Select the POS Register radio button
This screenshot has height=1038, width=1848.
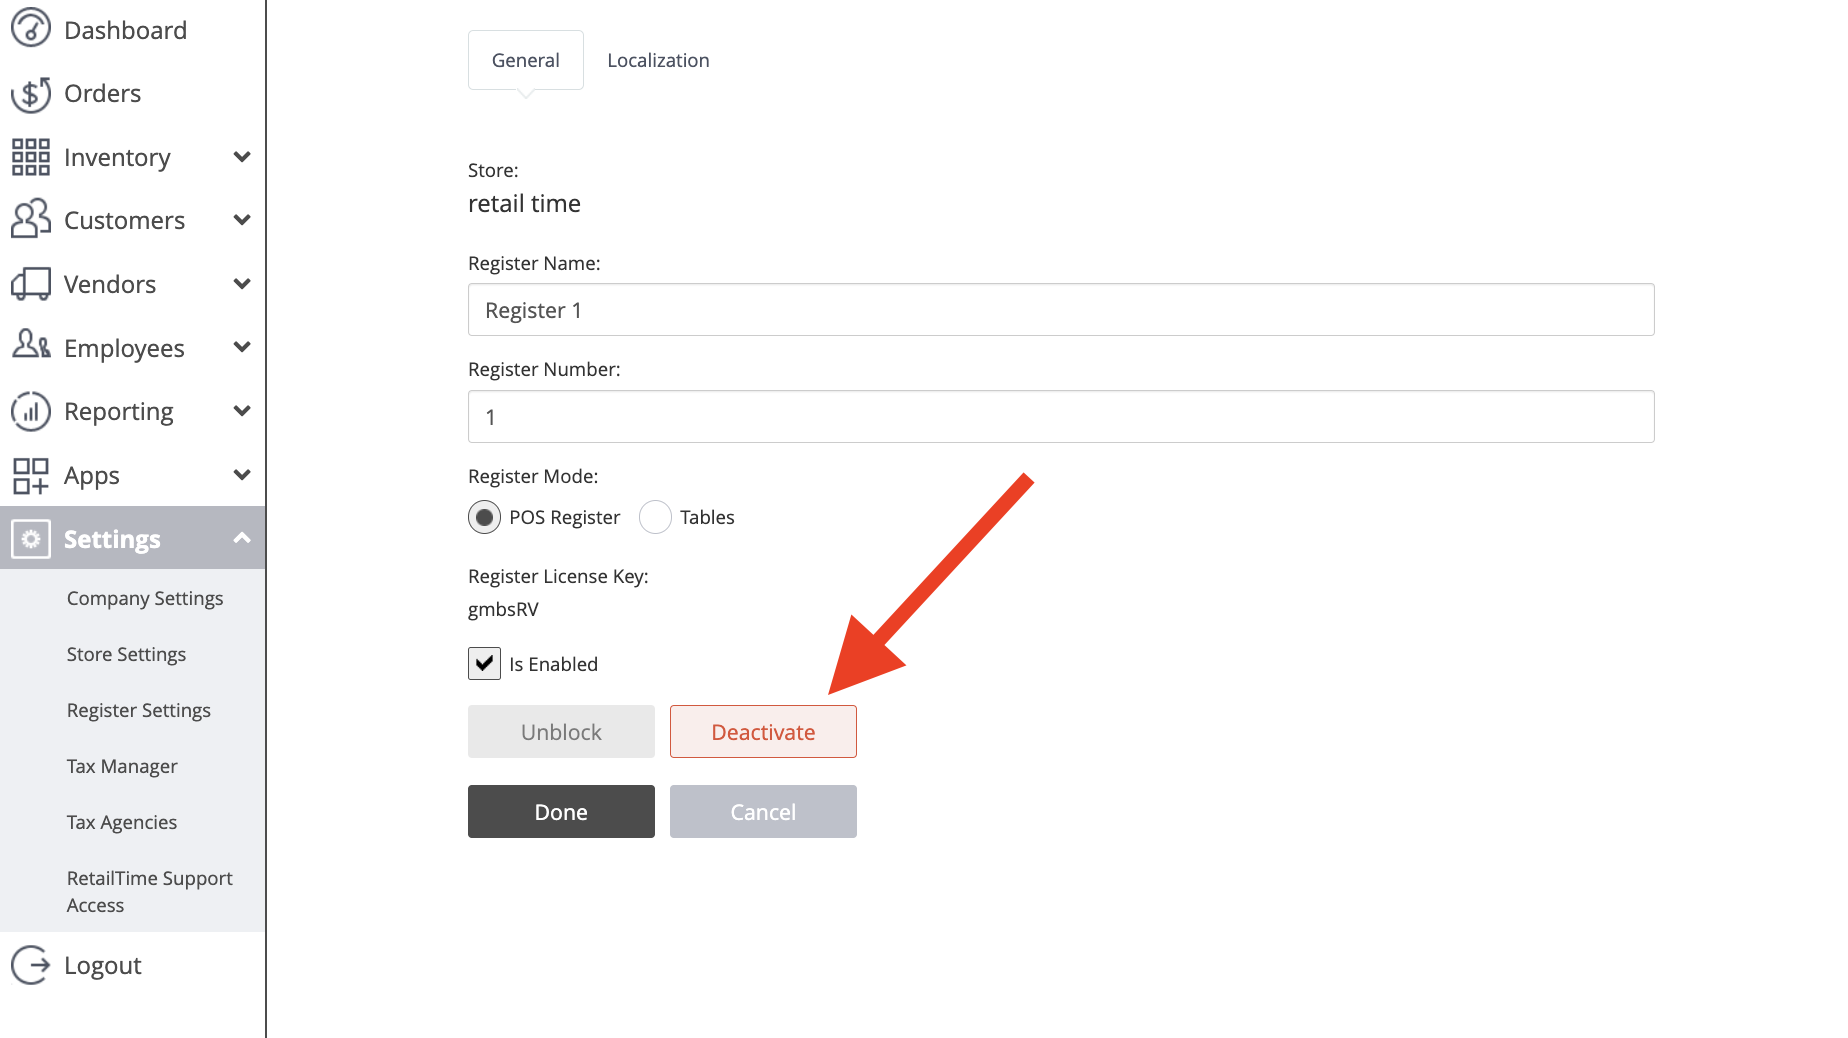click(485, 517)
